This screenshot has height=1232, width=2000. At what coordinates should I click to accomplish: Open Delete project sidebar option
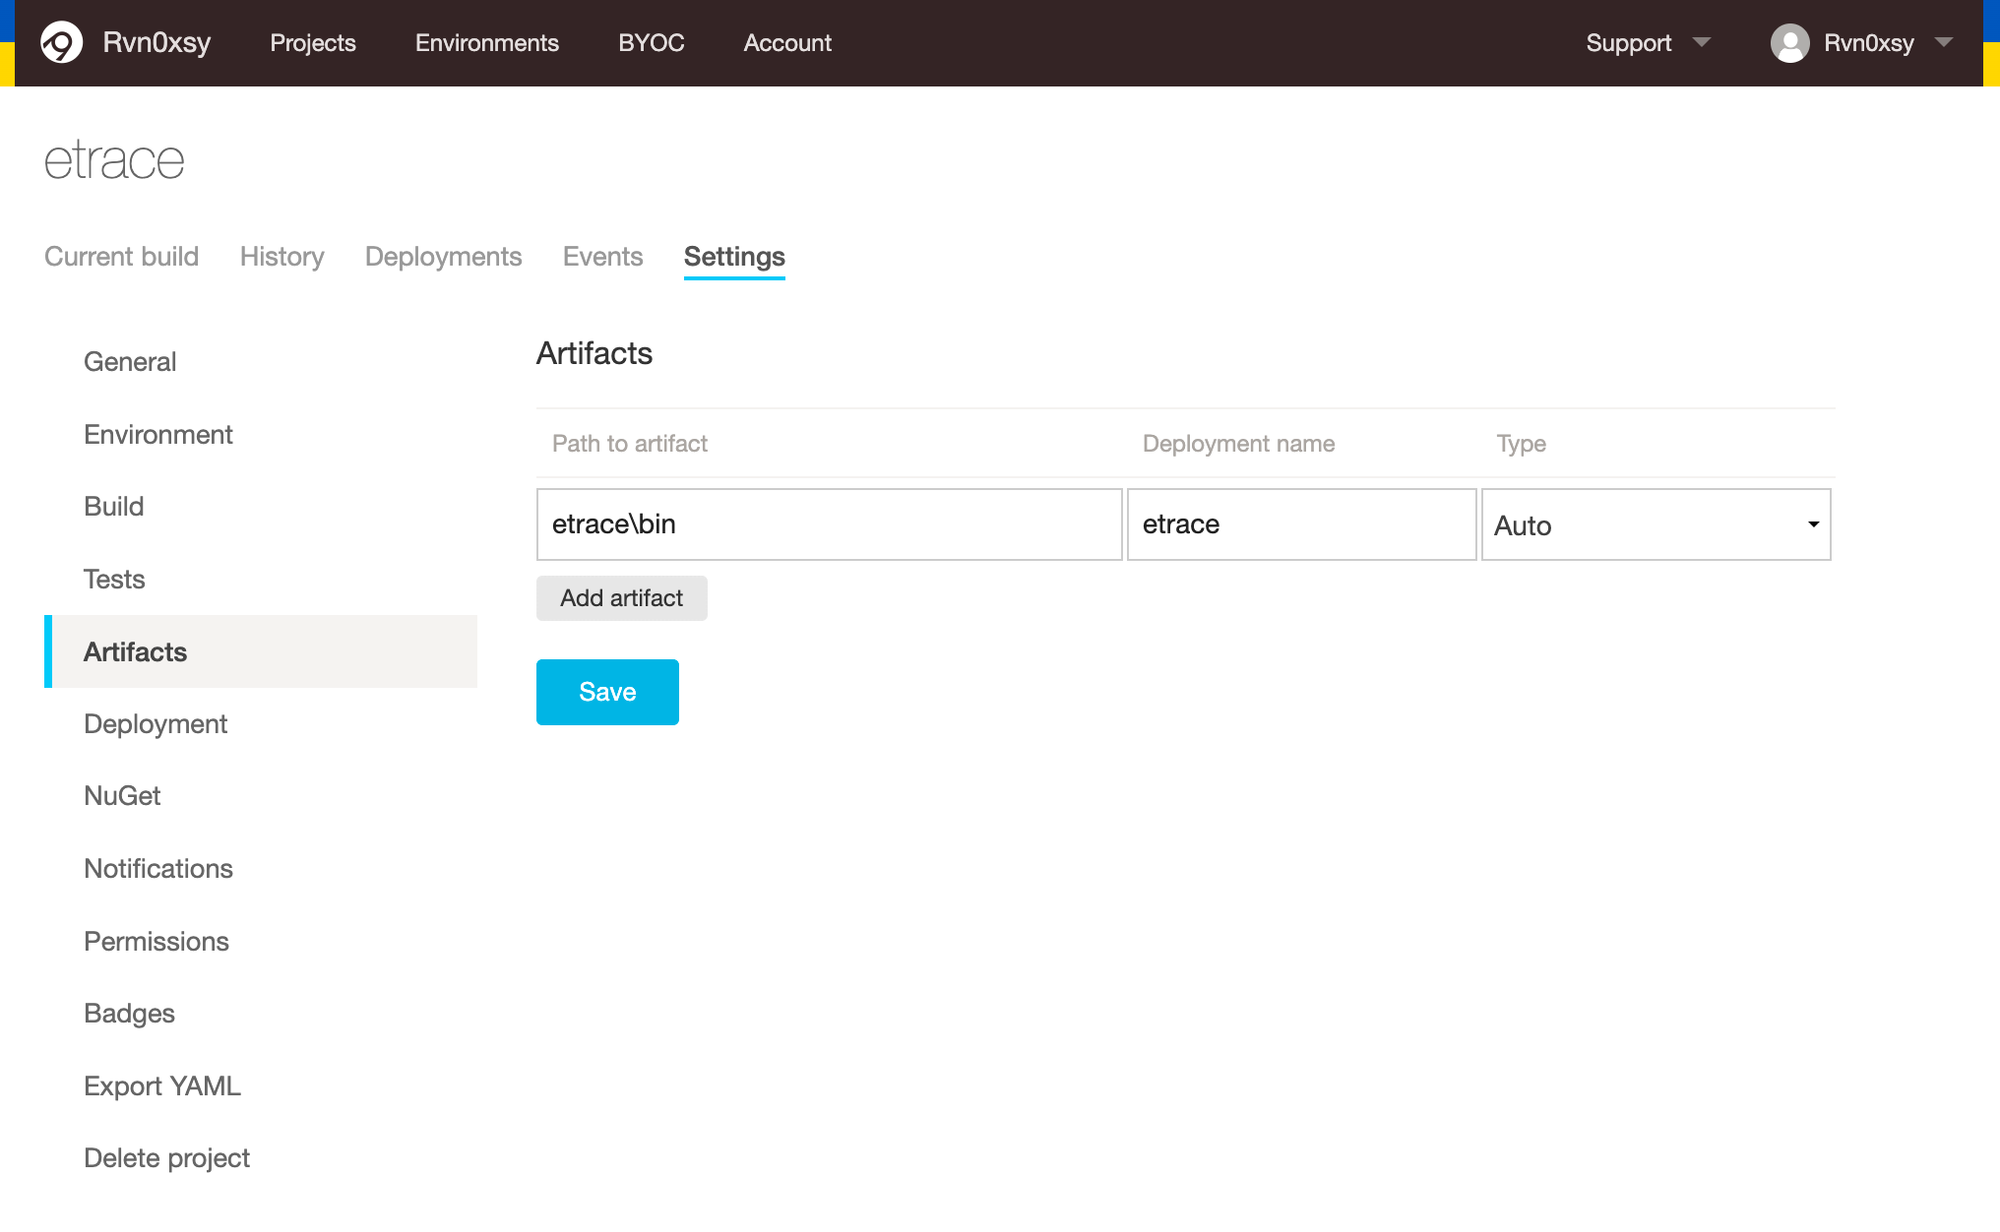pos(166,1158)
